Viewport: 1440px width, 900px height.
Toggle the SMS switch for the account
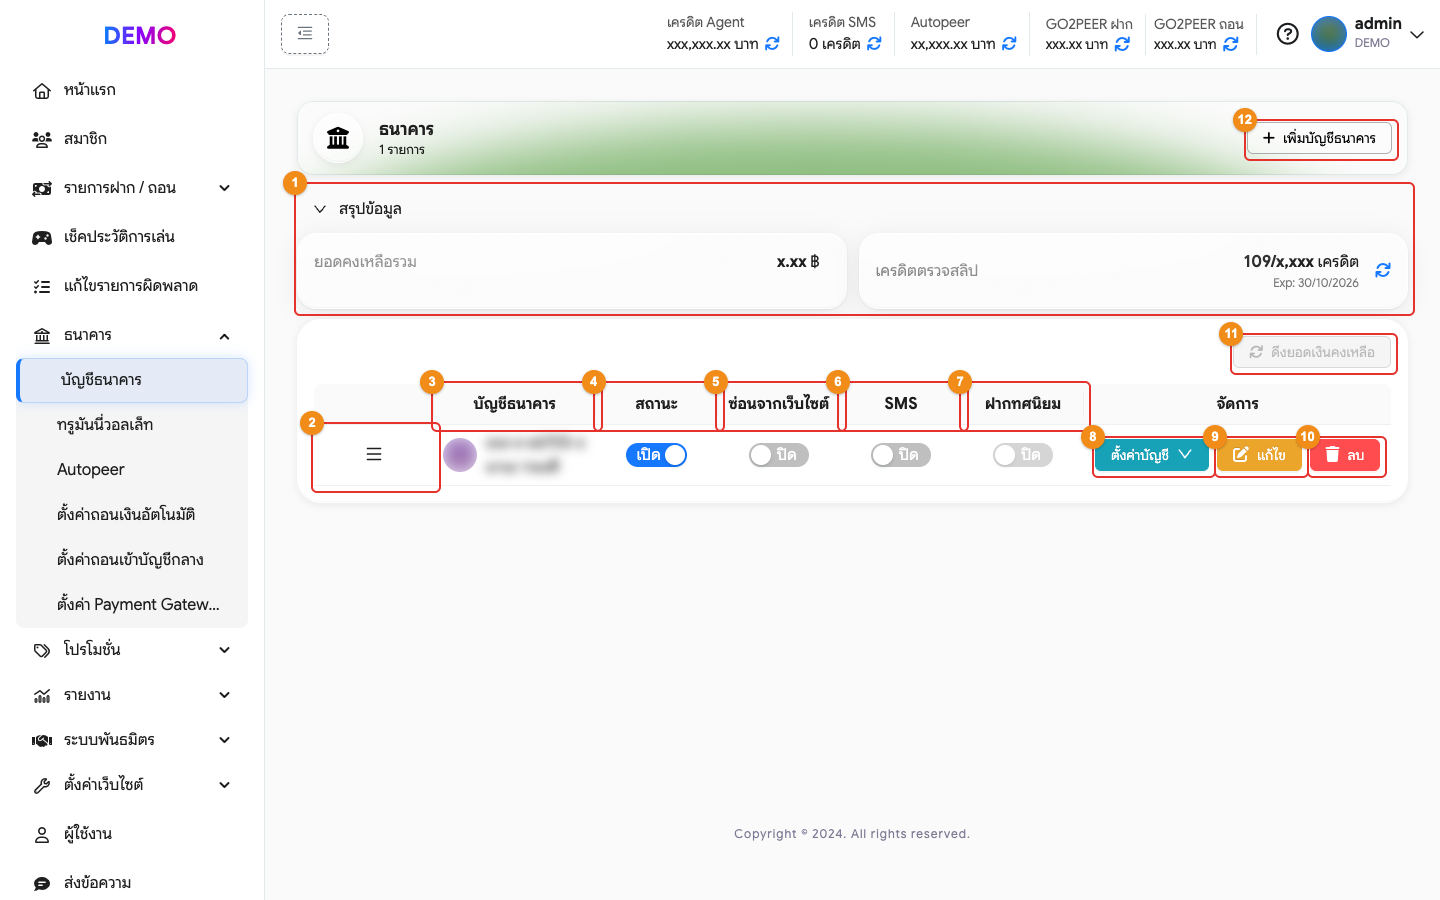click(900, 455)
